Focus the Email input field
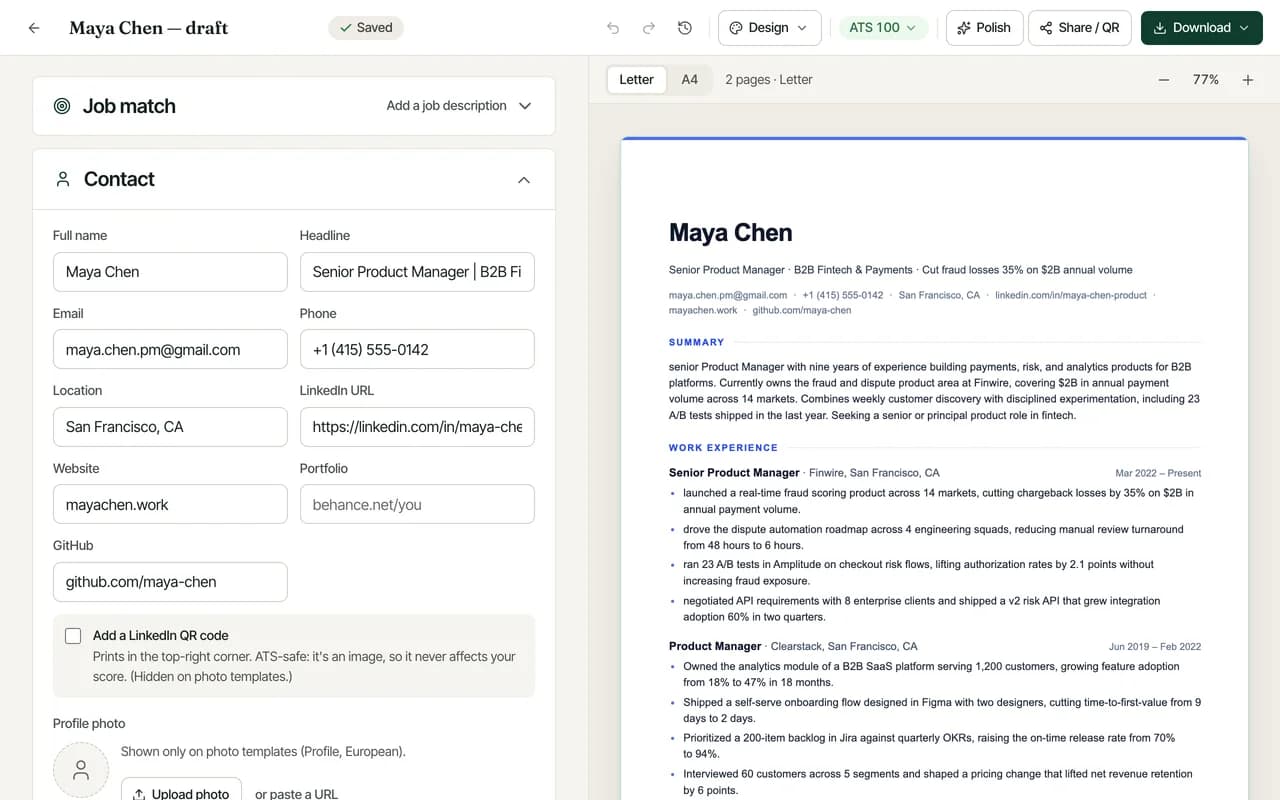Screen dimensions: 1280x800 tap(170, 350)
